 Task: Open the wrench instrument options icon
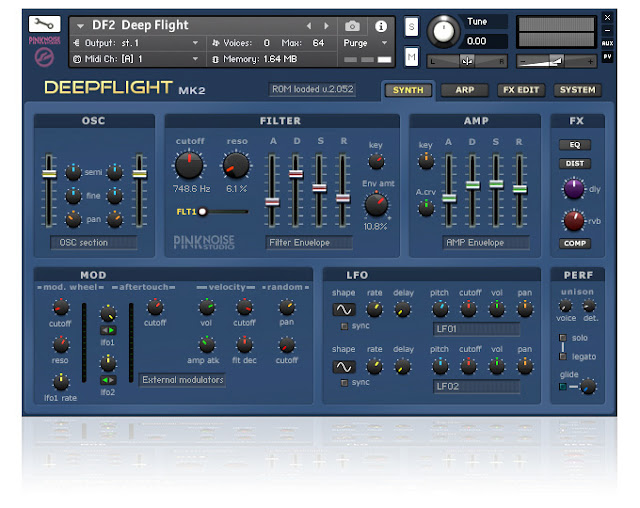pyautogui.click(x=44, y=24)
